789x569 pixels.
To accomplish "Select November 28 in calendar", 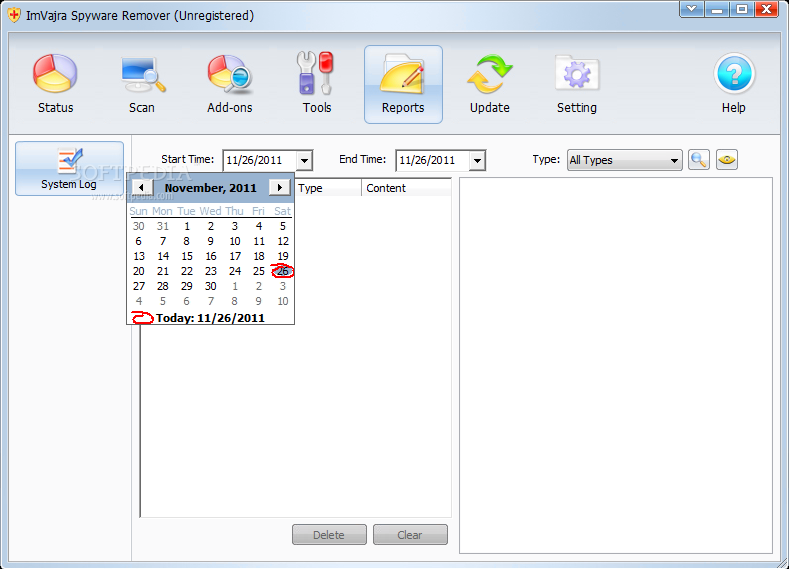I will (x=163, y=286).
